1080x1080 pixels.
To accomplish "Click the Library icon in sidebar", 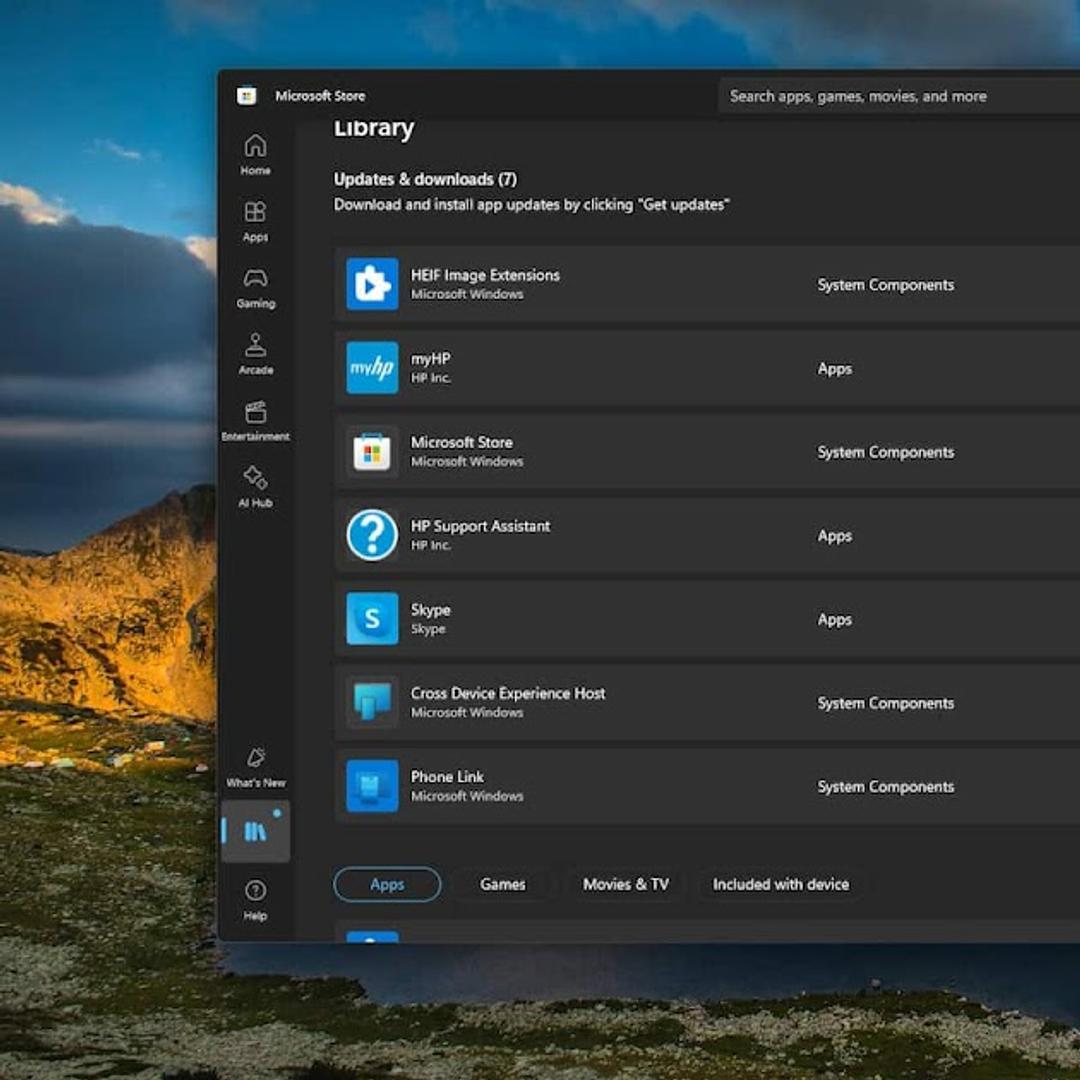I will (256, 831).
